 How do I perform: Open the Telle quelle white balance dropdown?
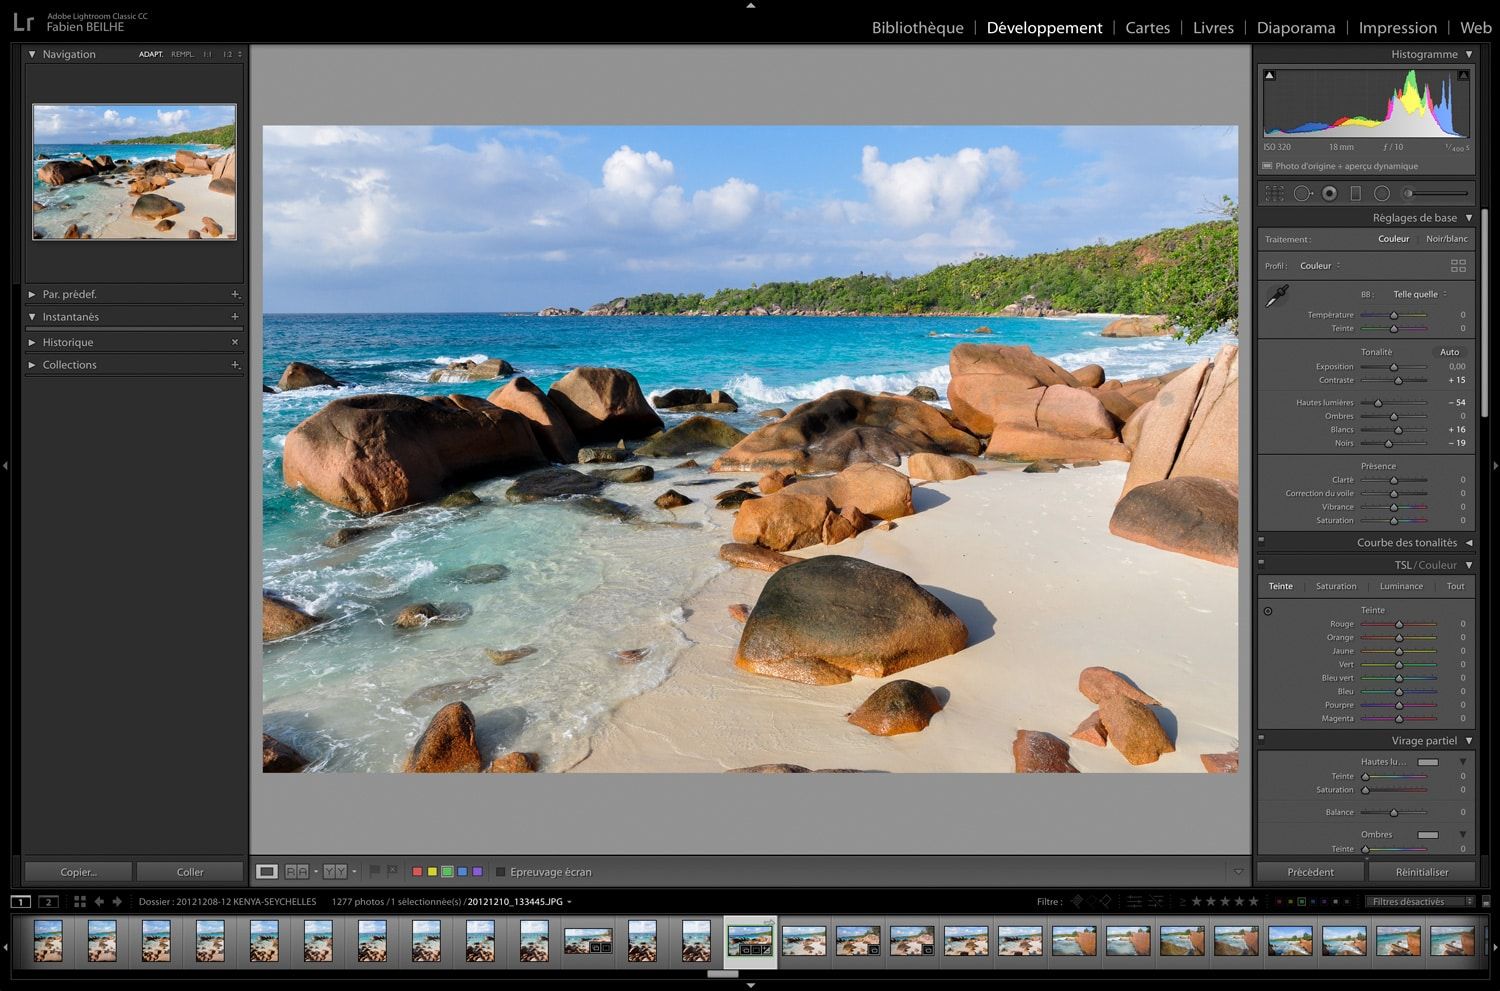[x=1420, y=294]
